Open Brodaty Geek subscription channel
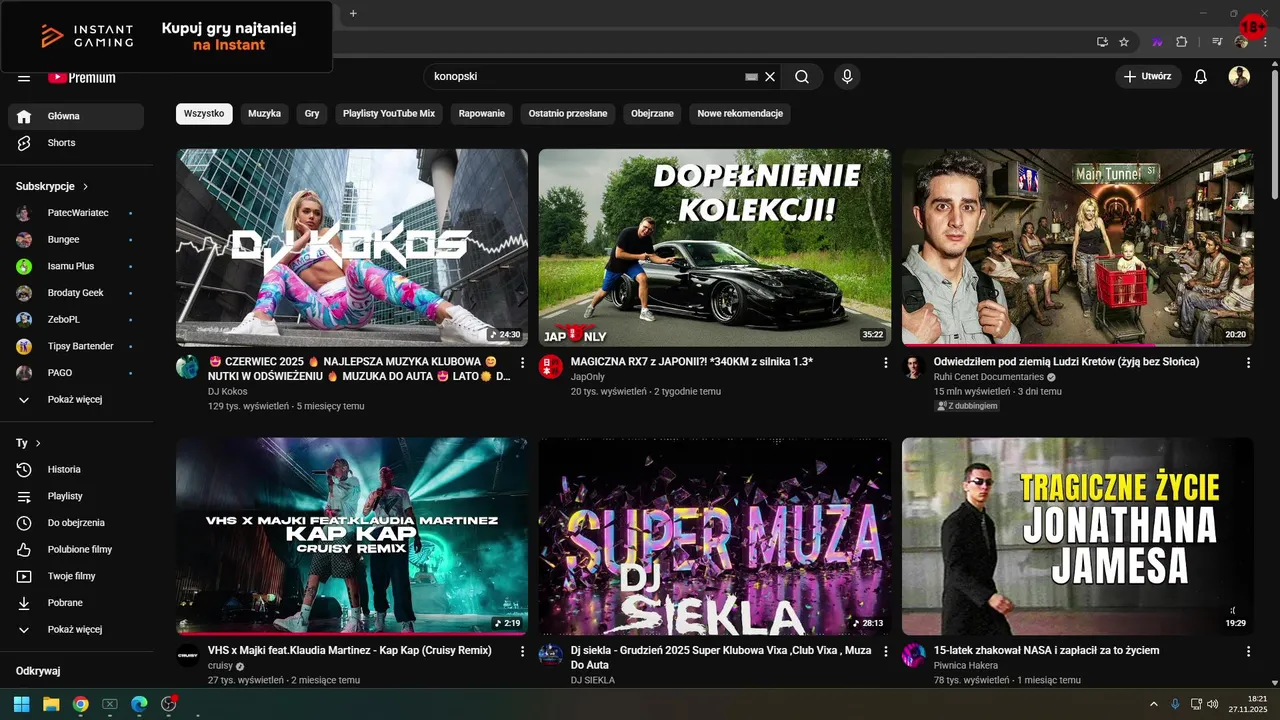Screen dimensions: 1280x720 click(76, 293)
